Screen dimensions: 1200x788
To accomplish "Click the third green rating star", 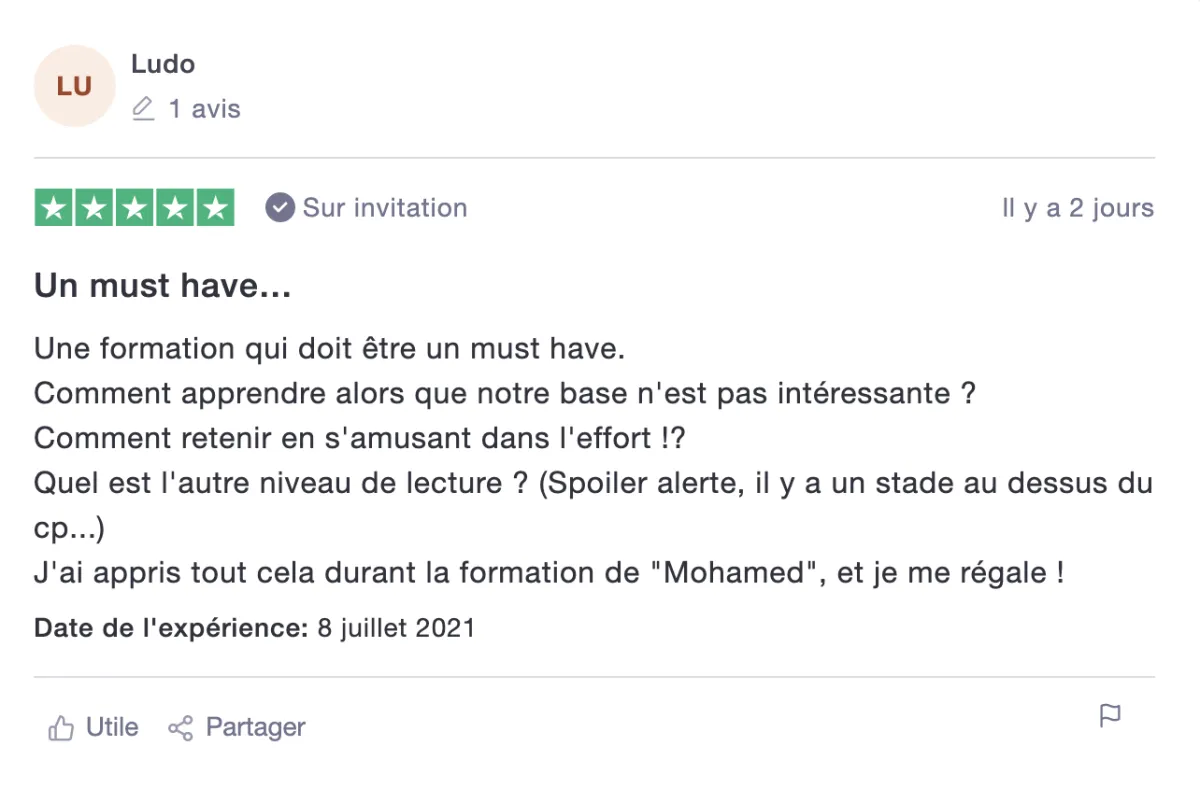I will [x=135, y=207].
